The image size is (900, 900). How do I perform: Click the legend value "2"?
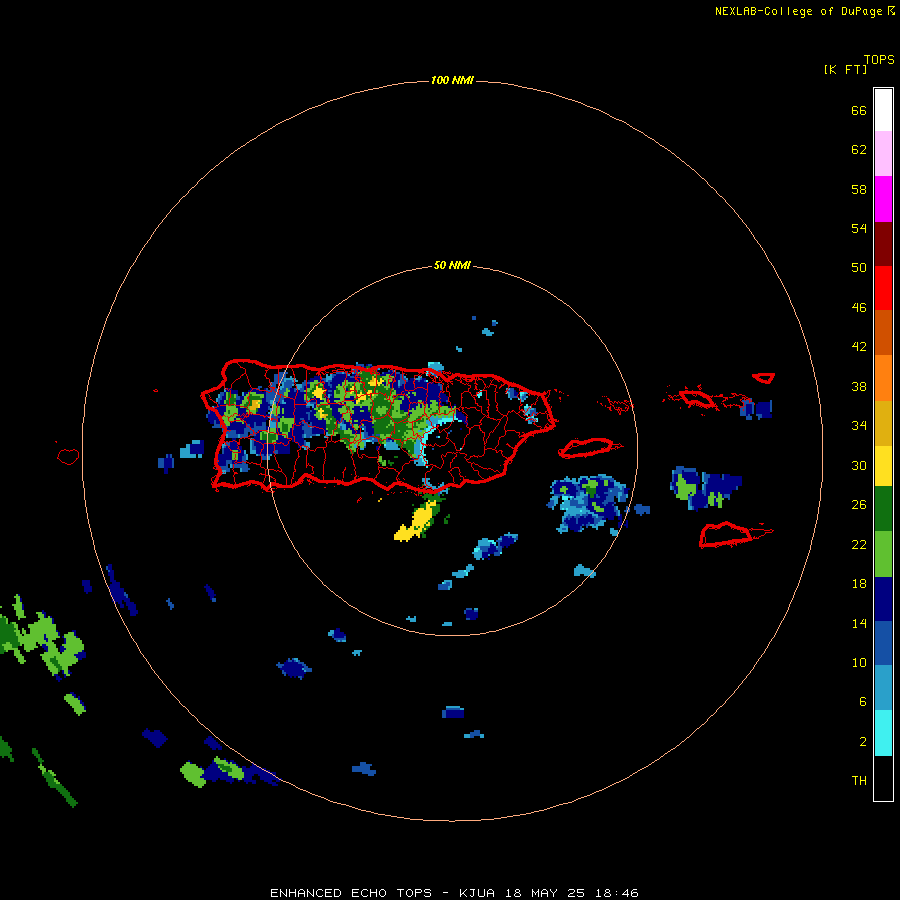(863, 742)
